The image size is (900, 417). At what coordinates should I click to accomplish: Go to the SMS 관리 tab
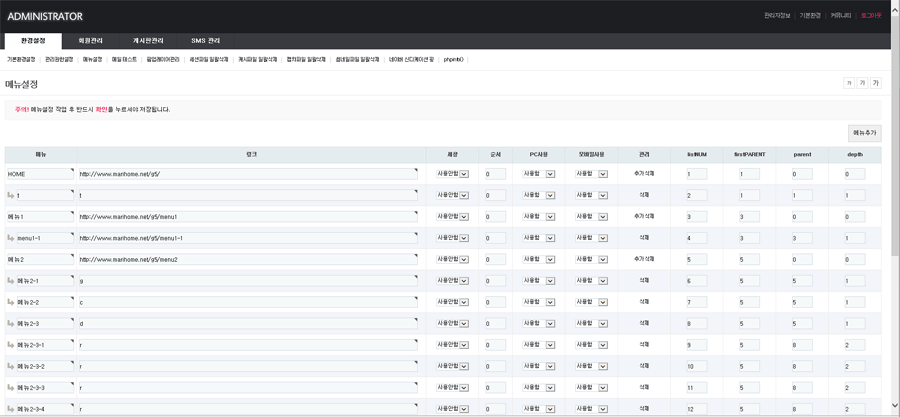click(x=205, y=41)
